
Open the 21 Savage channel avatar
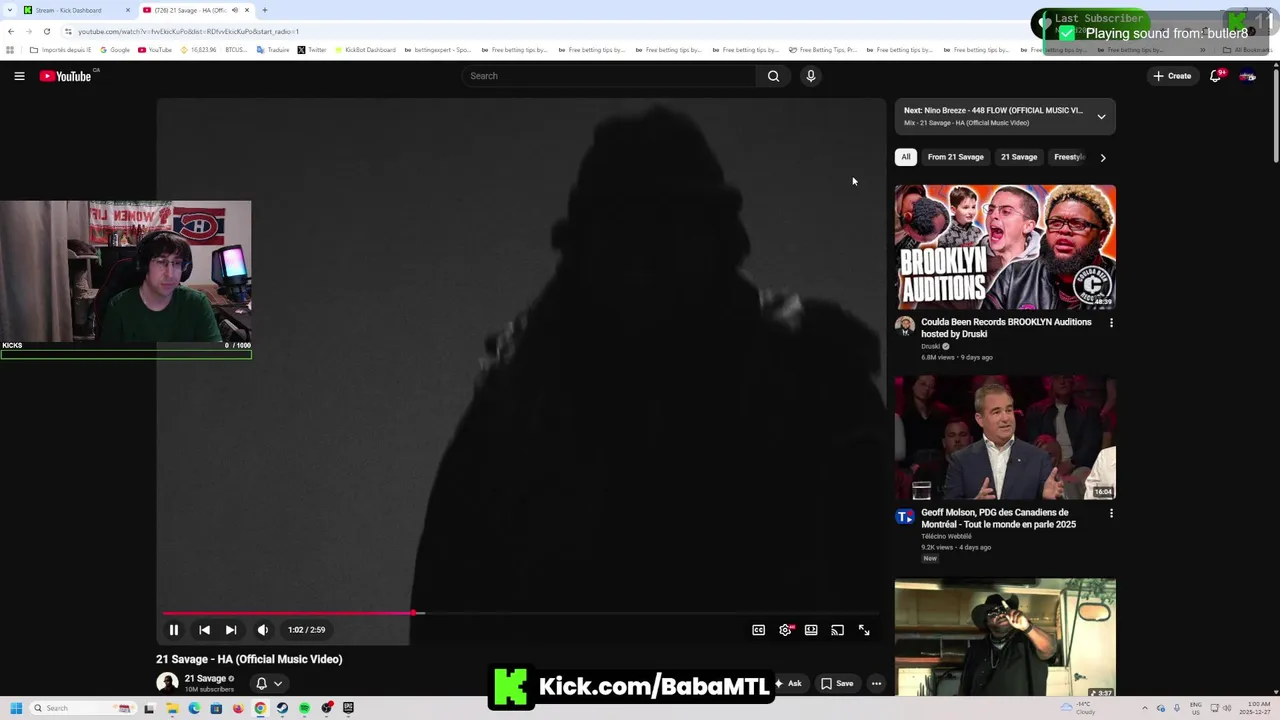coord(167,683)
